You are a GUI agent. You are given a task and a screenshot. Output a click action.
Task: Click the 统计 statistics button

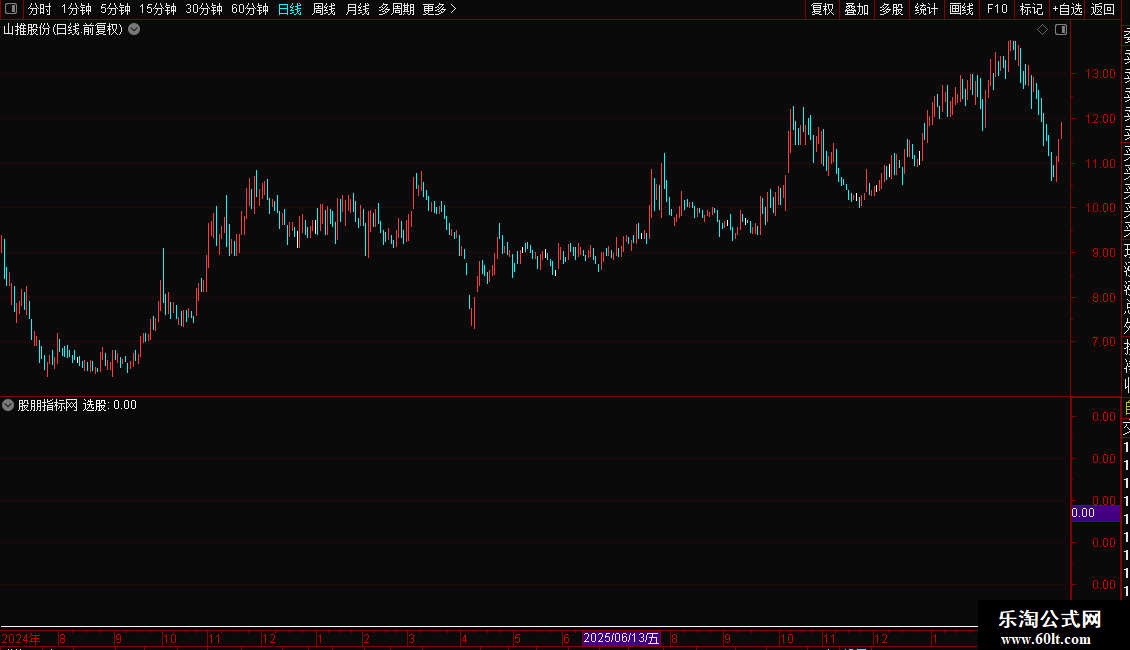pyautogui.click(x=926, y=9)
